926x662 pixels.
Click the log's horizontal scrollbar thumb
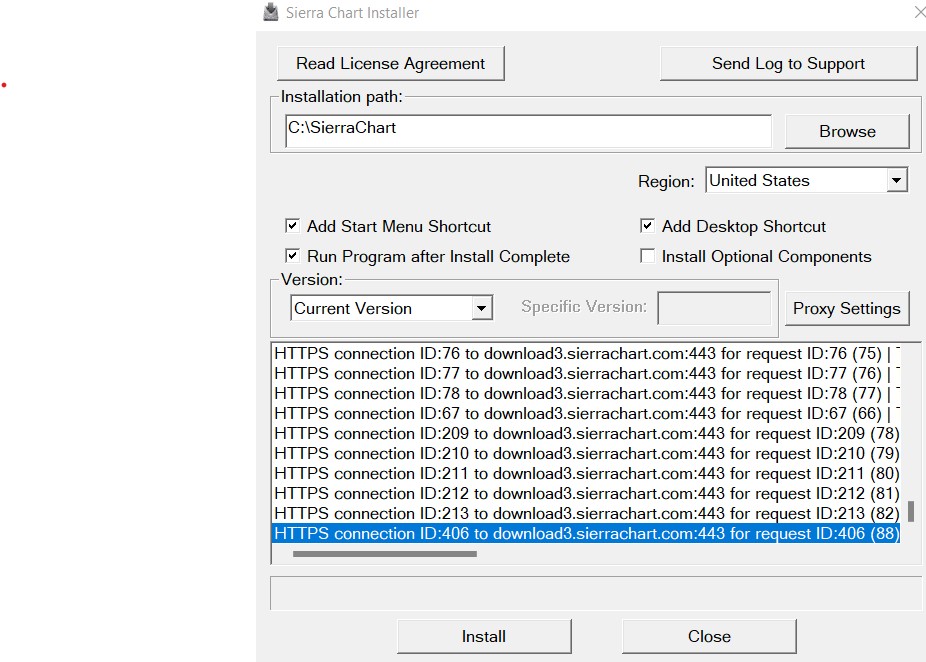[x=384, y=554]
